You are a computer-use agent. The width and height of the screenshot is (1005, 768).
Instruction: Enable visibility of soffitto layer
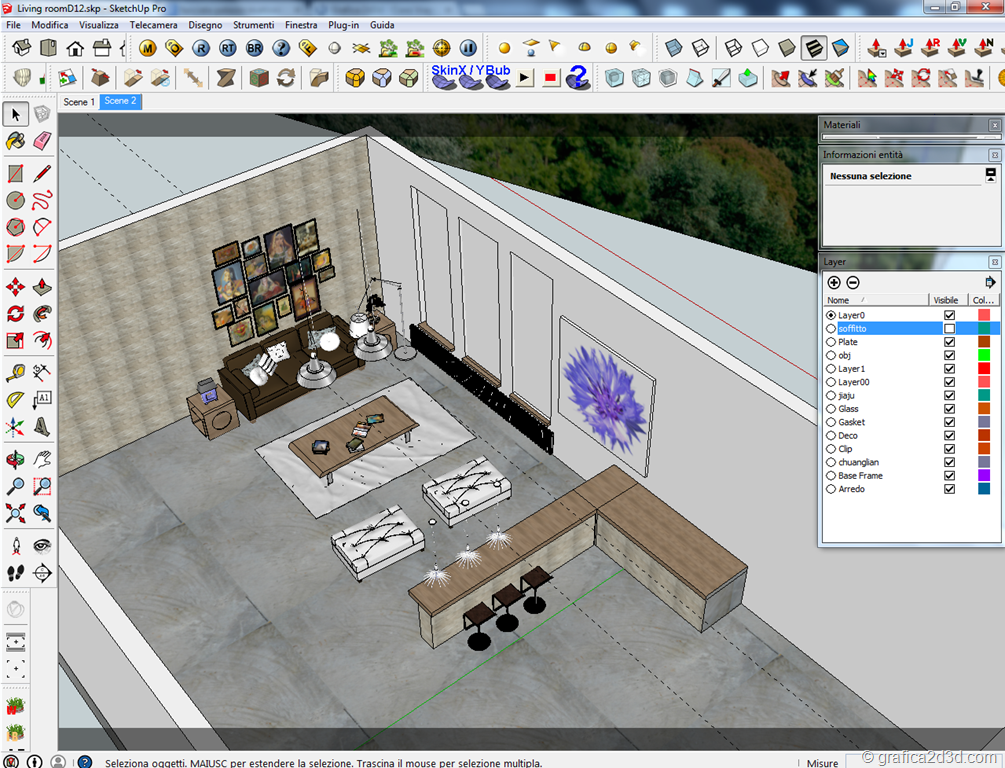point(949,329)
